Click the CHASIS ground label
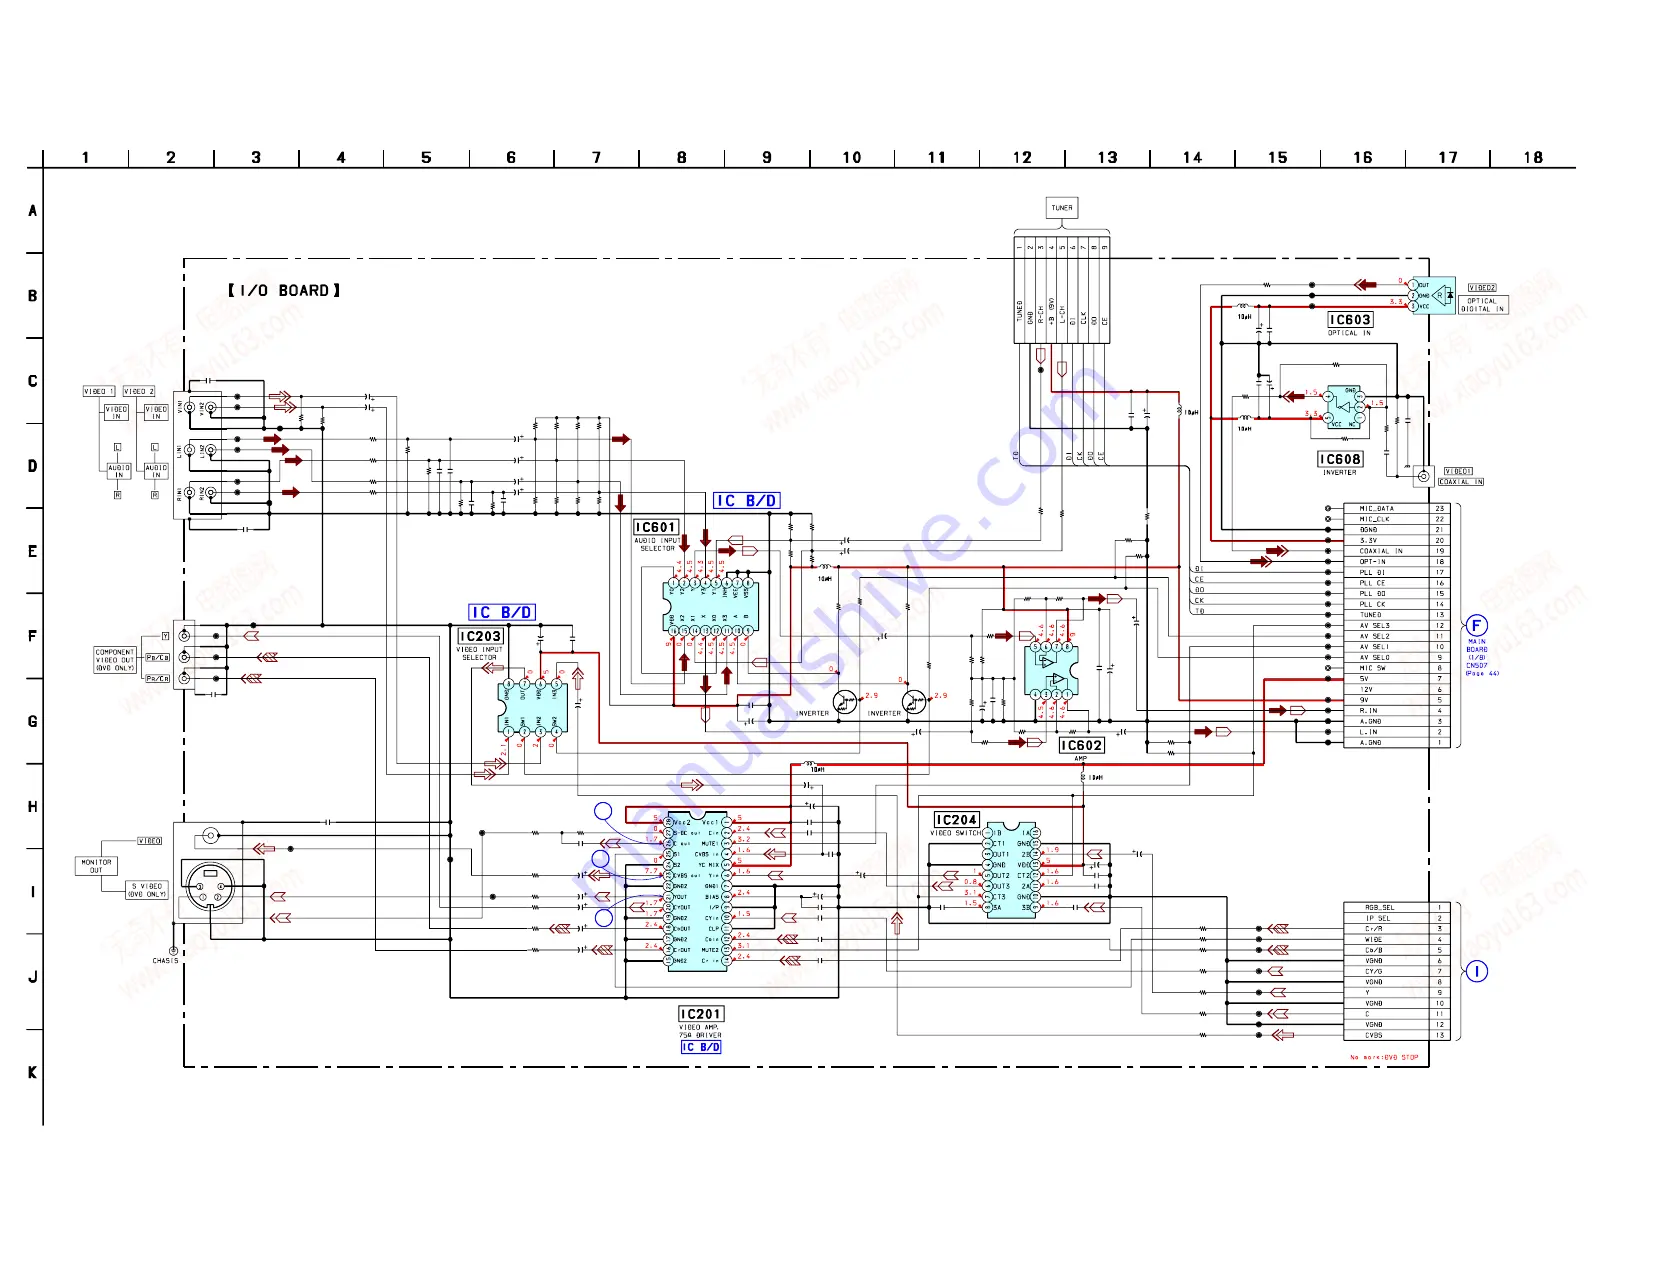The height and width of the screenshot is (1263, 1680). tap(165, 960)
